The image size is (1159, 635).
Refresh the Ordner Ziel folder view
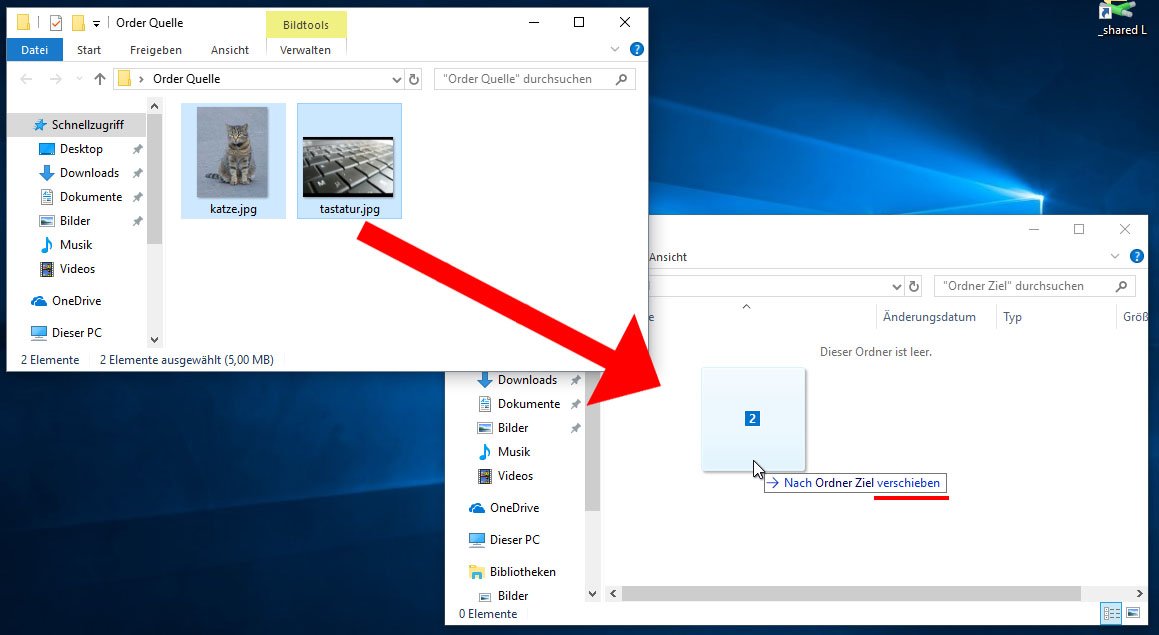tap(913, 286)
